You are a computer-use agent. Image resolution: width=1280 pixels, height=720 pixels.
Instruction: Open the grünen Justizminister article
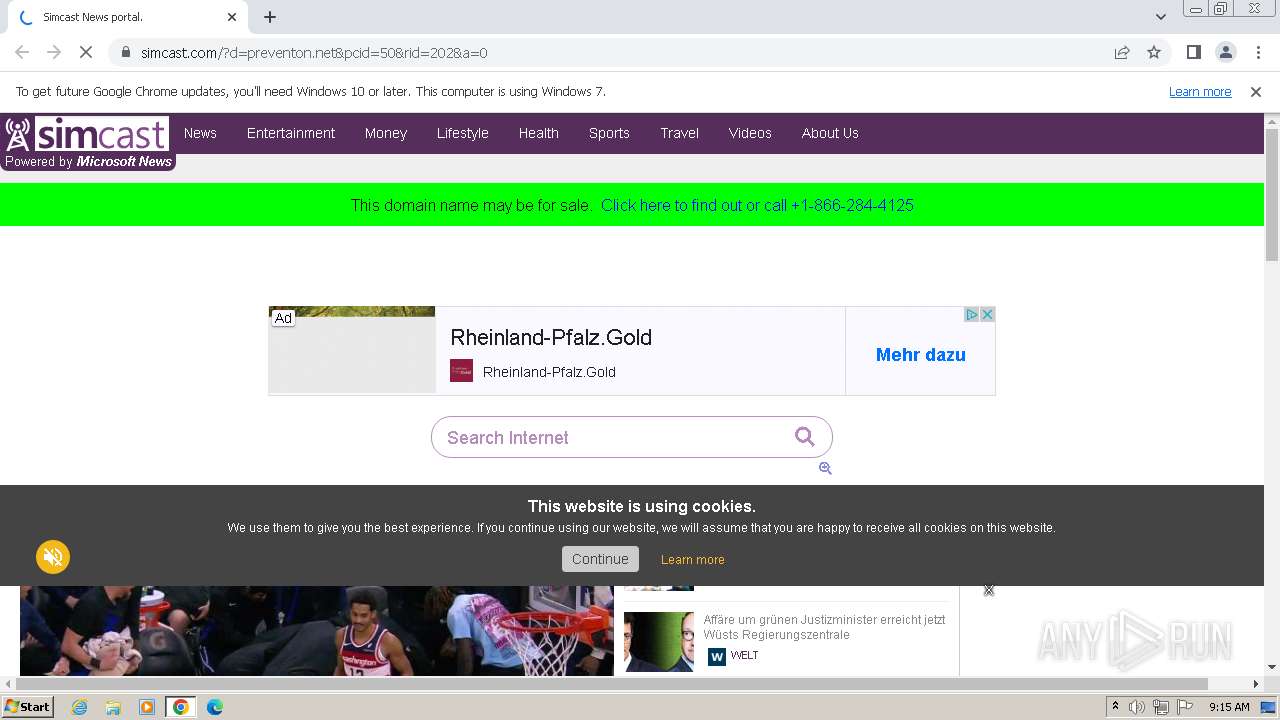[824, 627]
